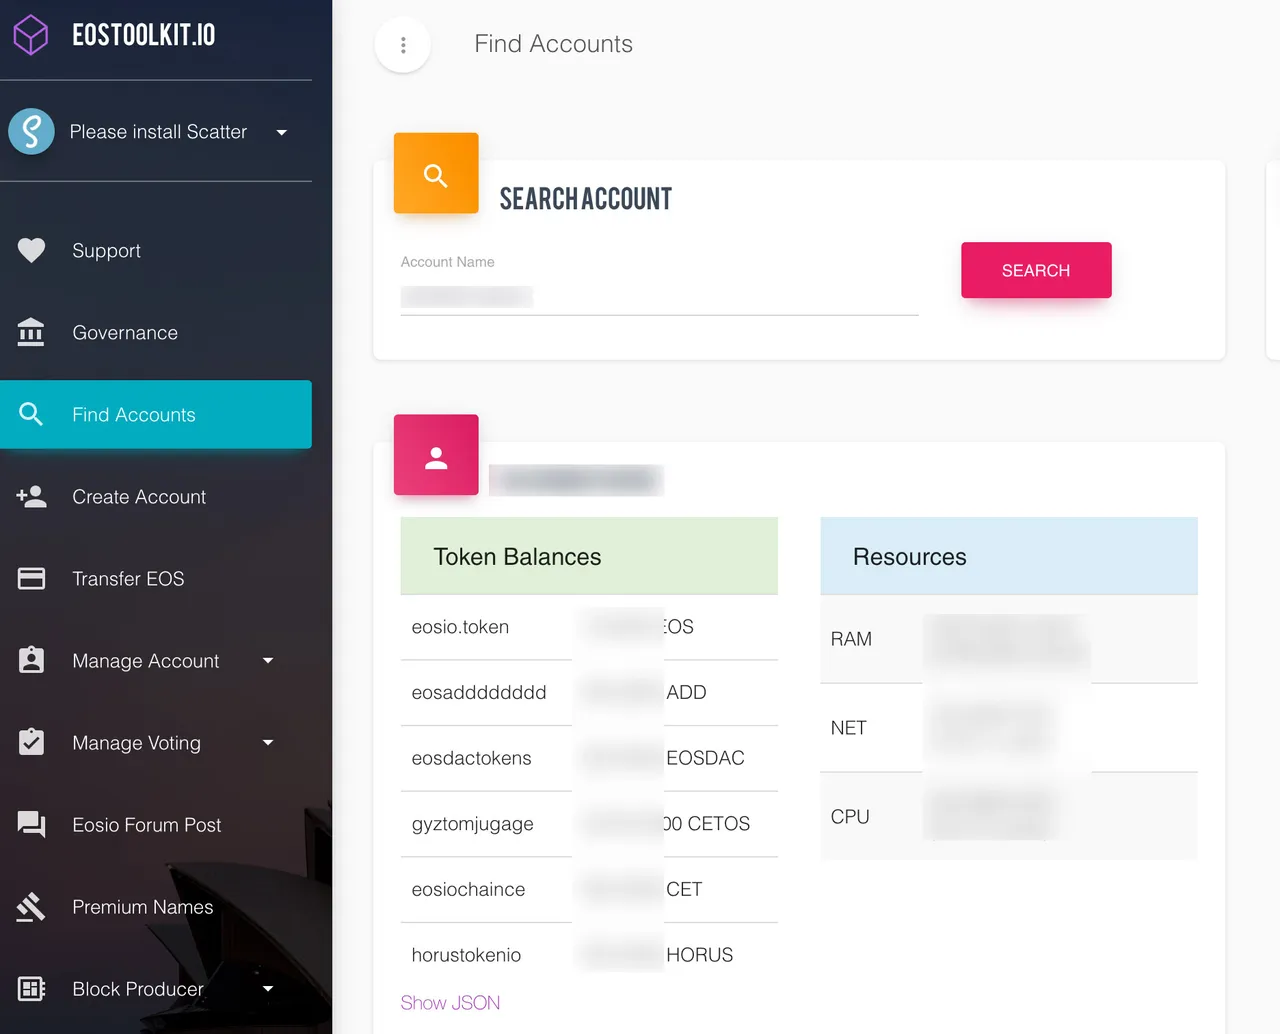Click the ADD token symbol
This screenshot has height=1034, width=1280.
pos(686,692)
